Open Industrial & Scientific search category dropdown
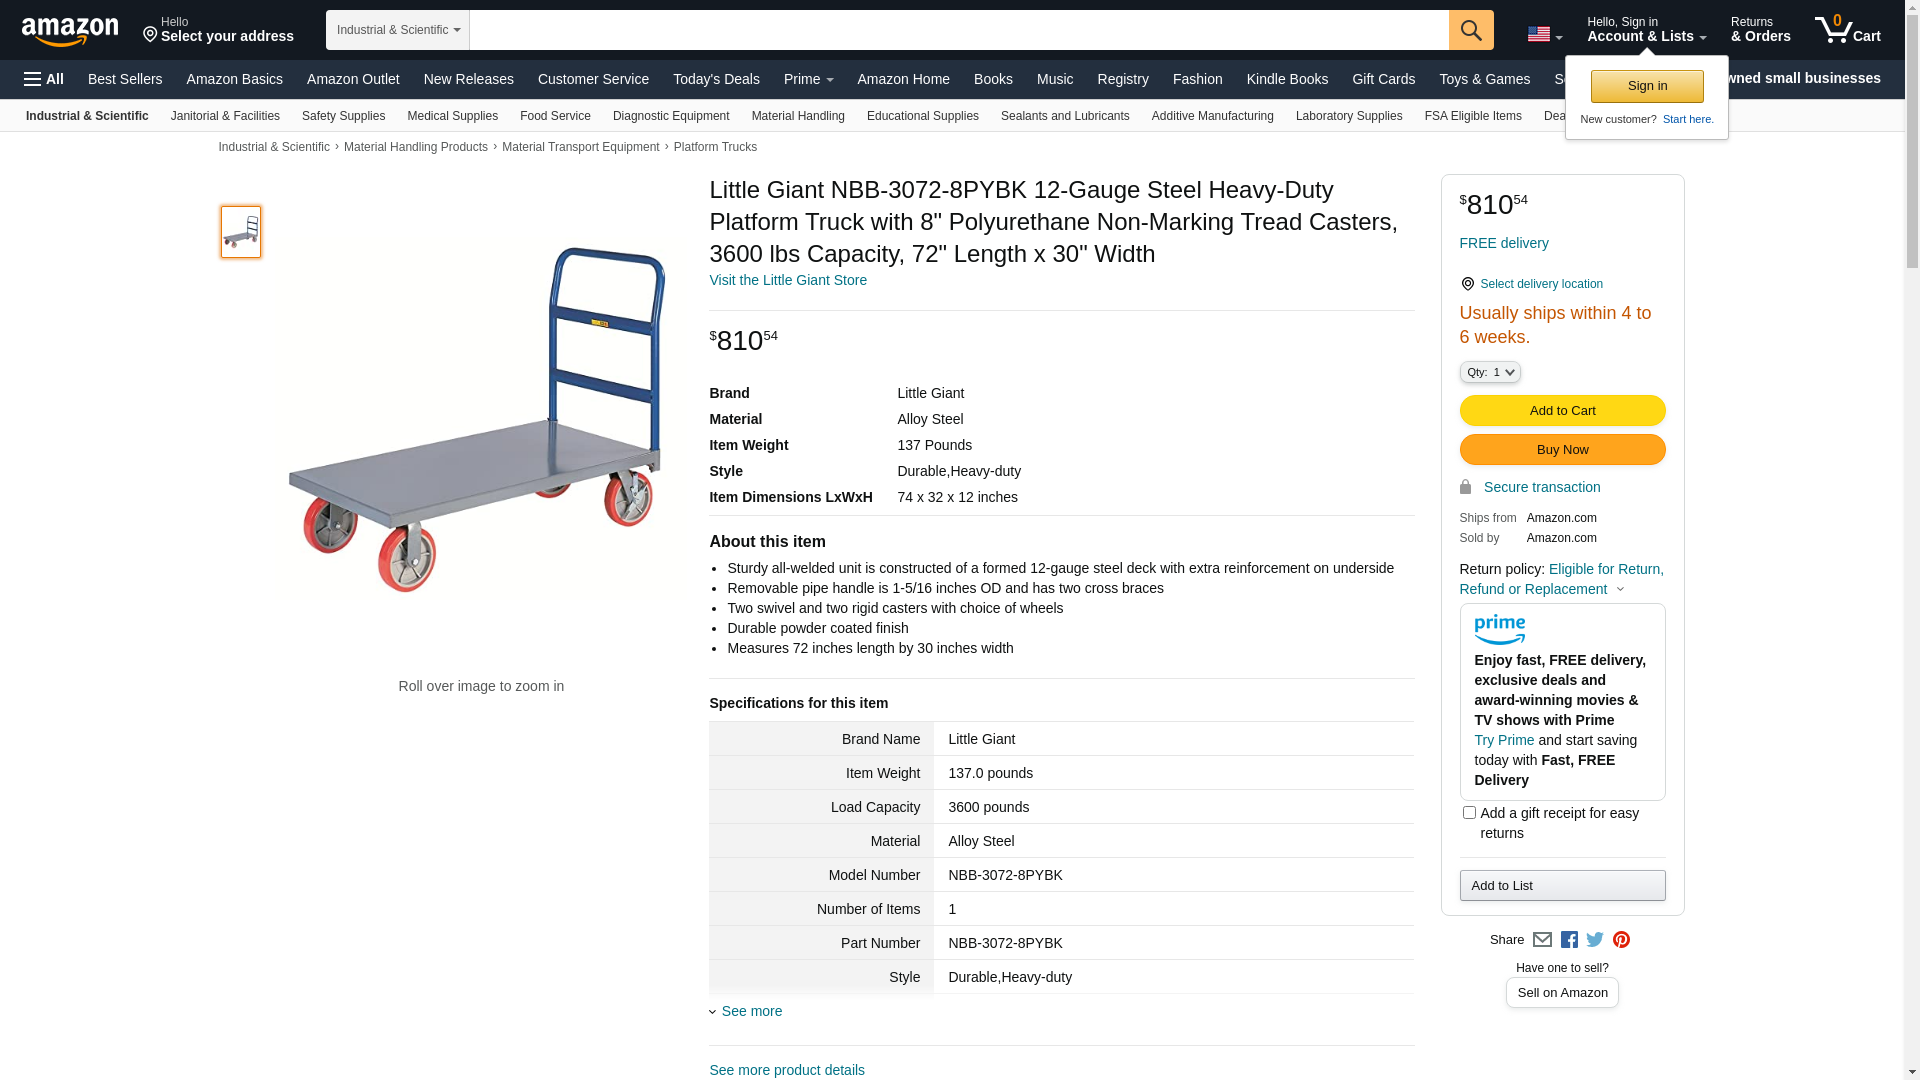 coord(398,30)
